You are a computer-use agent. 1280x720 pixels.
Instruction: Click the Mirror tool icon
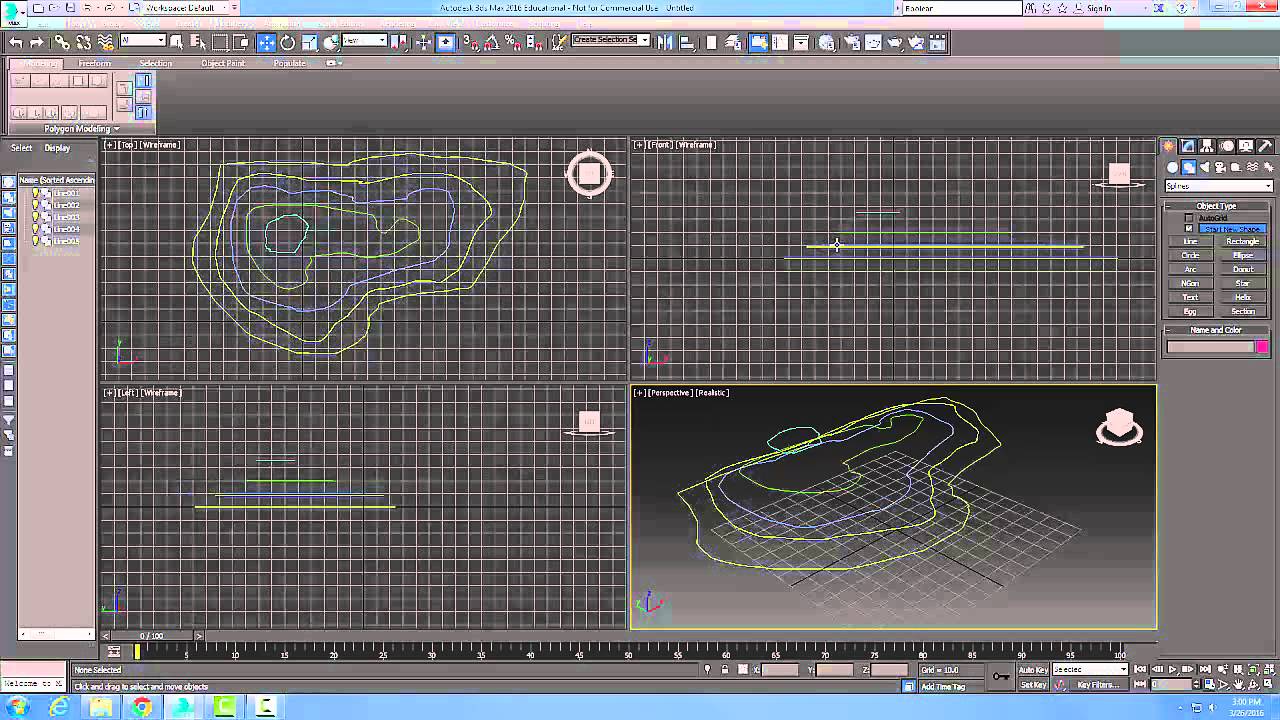click(x=667, y=42)
